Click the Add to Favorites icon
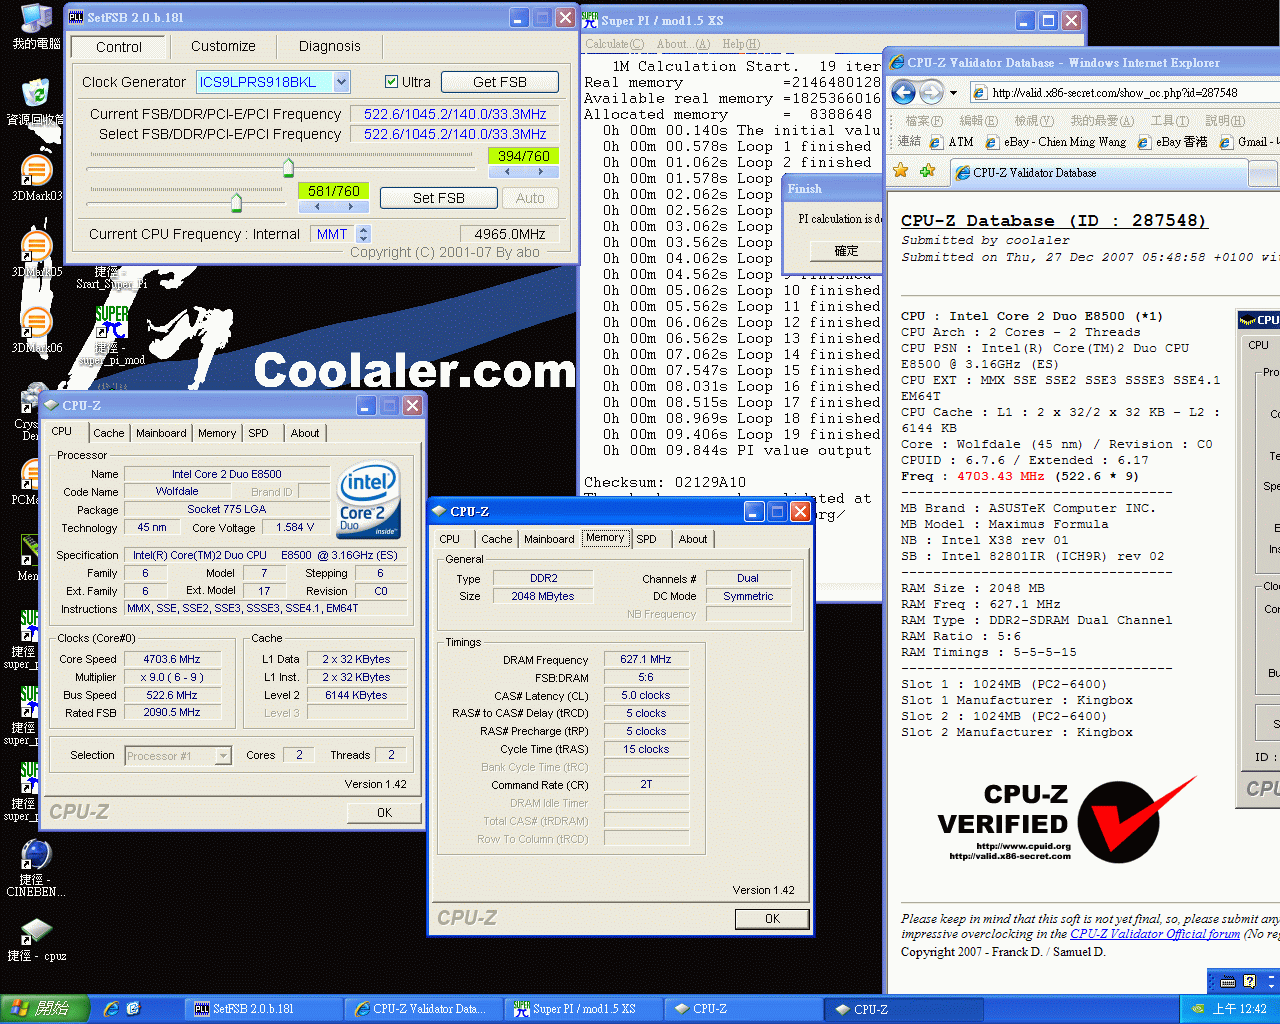The image size is (1280, 1024). (x=927, y=171)
